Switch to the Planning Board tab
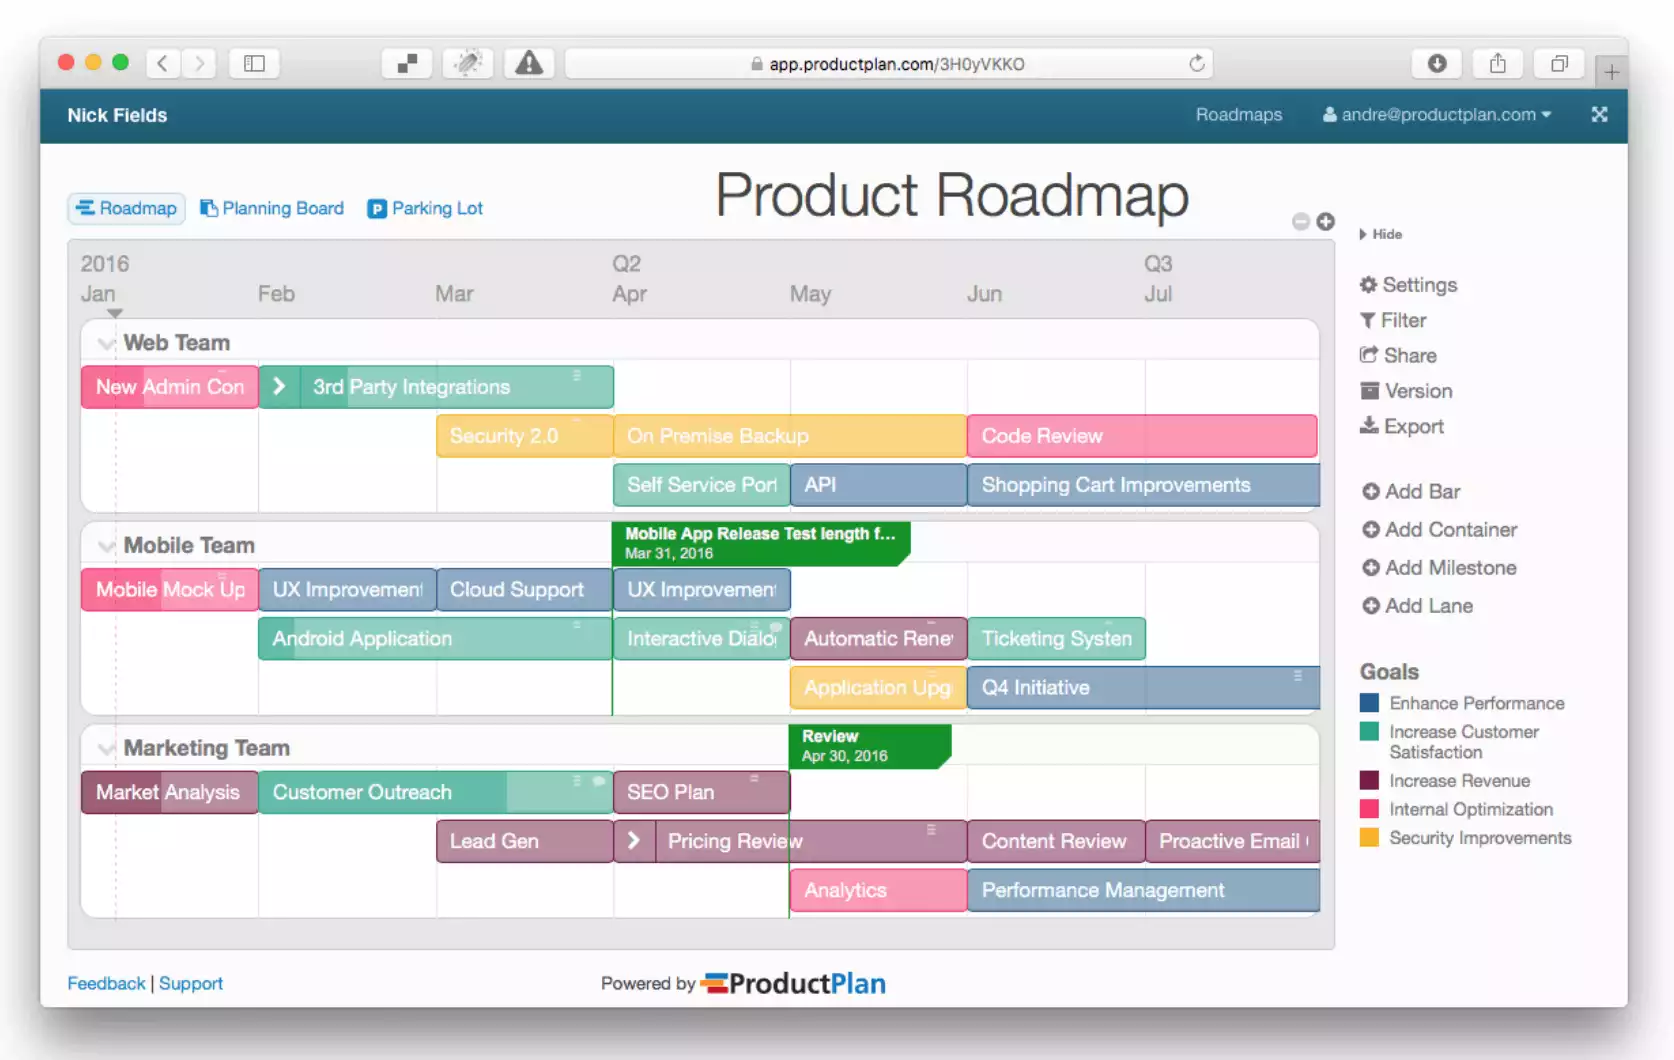The height and width of the screenshot is (1060, 1674). coord(272,208)
